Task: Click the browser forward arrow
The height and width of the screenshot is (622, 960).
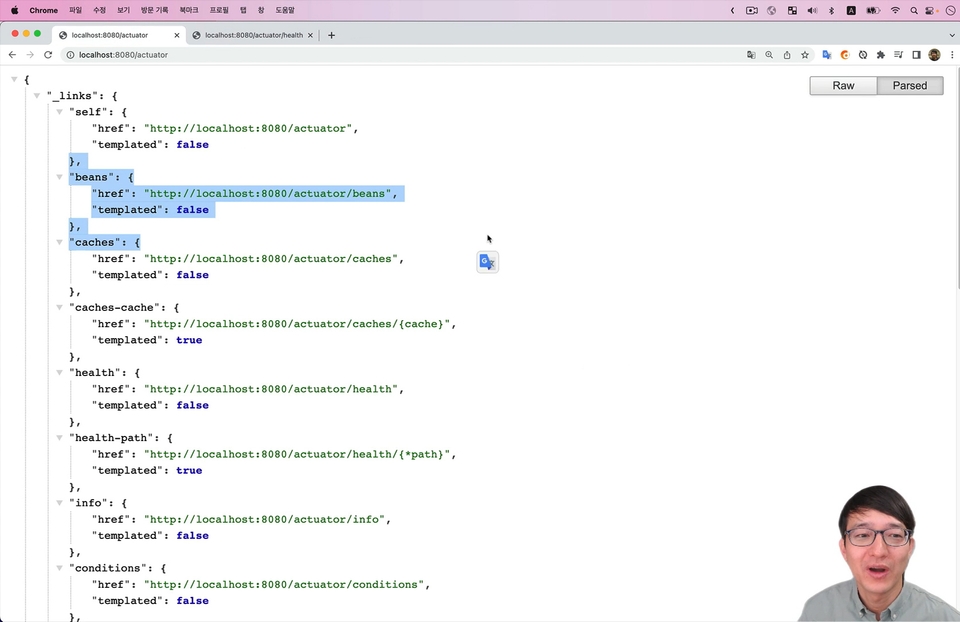Action: [30, 54]
